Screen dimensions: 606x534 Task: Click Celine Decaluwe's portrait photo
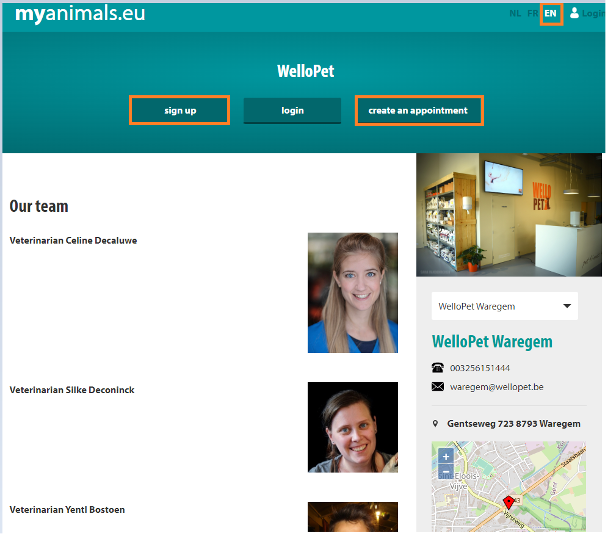click(x=352, y=293)
